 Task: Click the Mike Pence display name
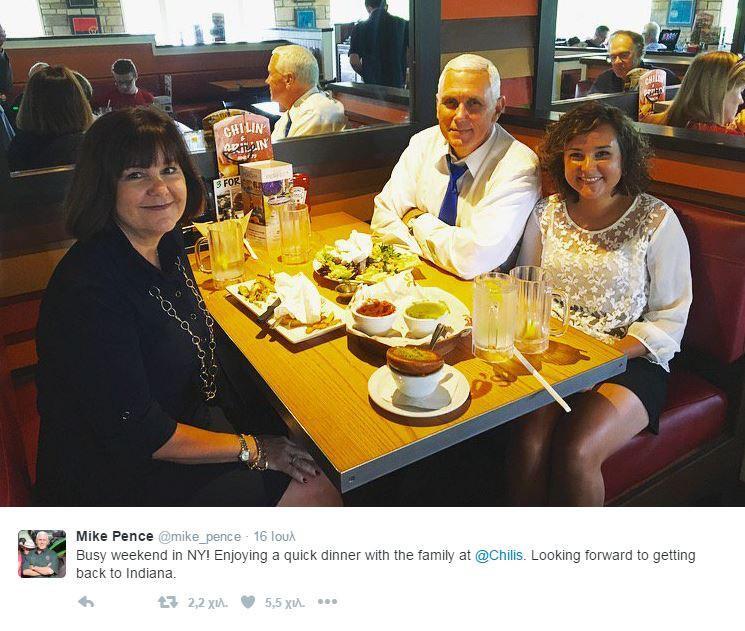(x=115, y=536)
